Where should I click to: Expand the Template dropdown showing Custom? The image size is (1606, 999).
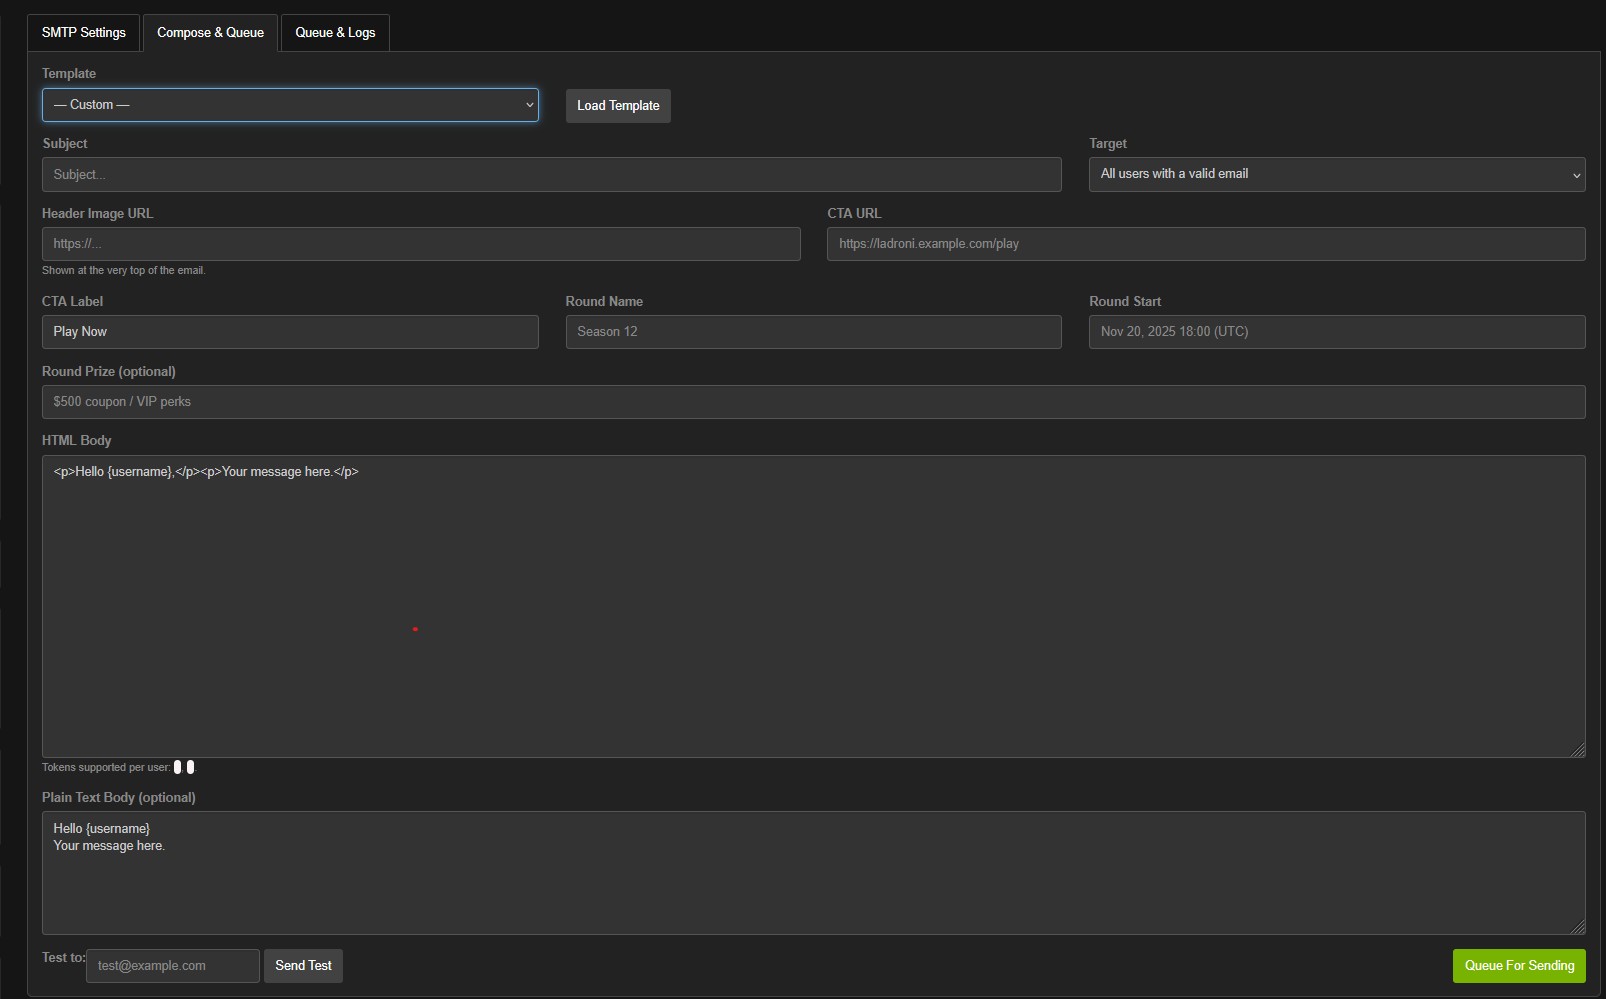tap(290, 105)
